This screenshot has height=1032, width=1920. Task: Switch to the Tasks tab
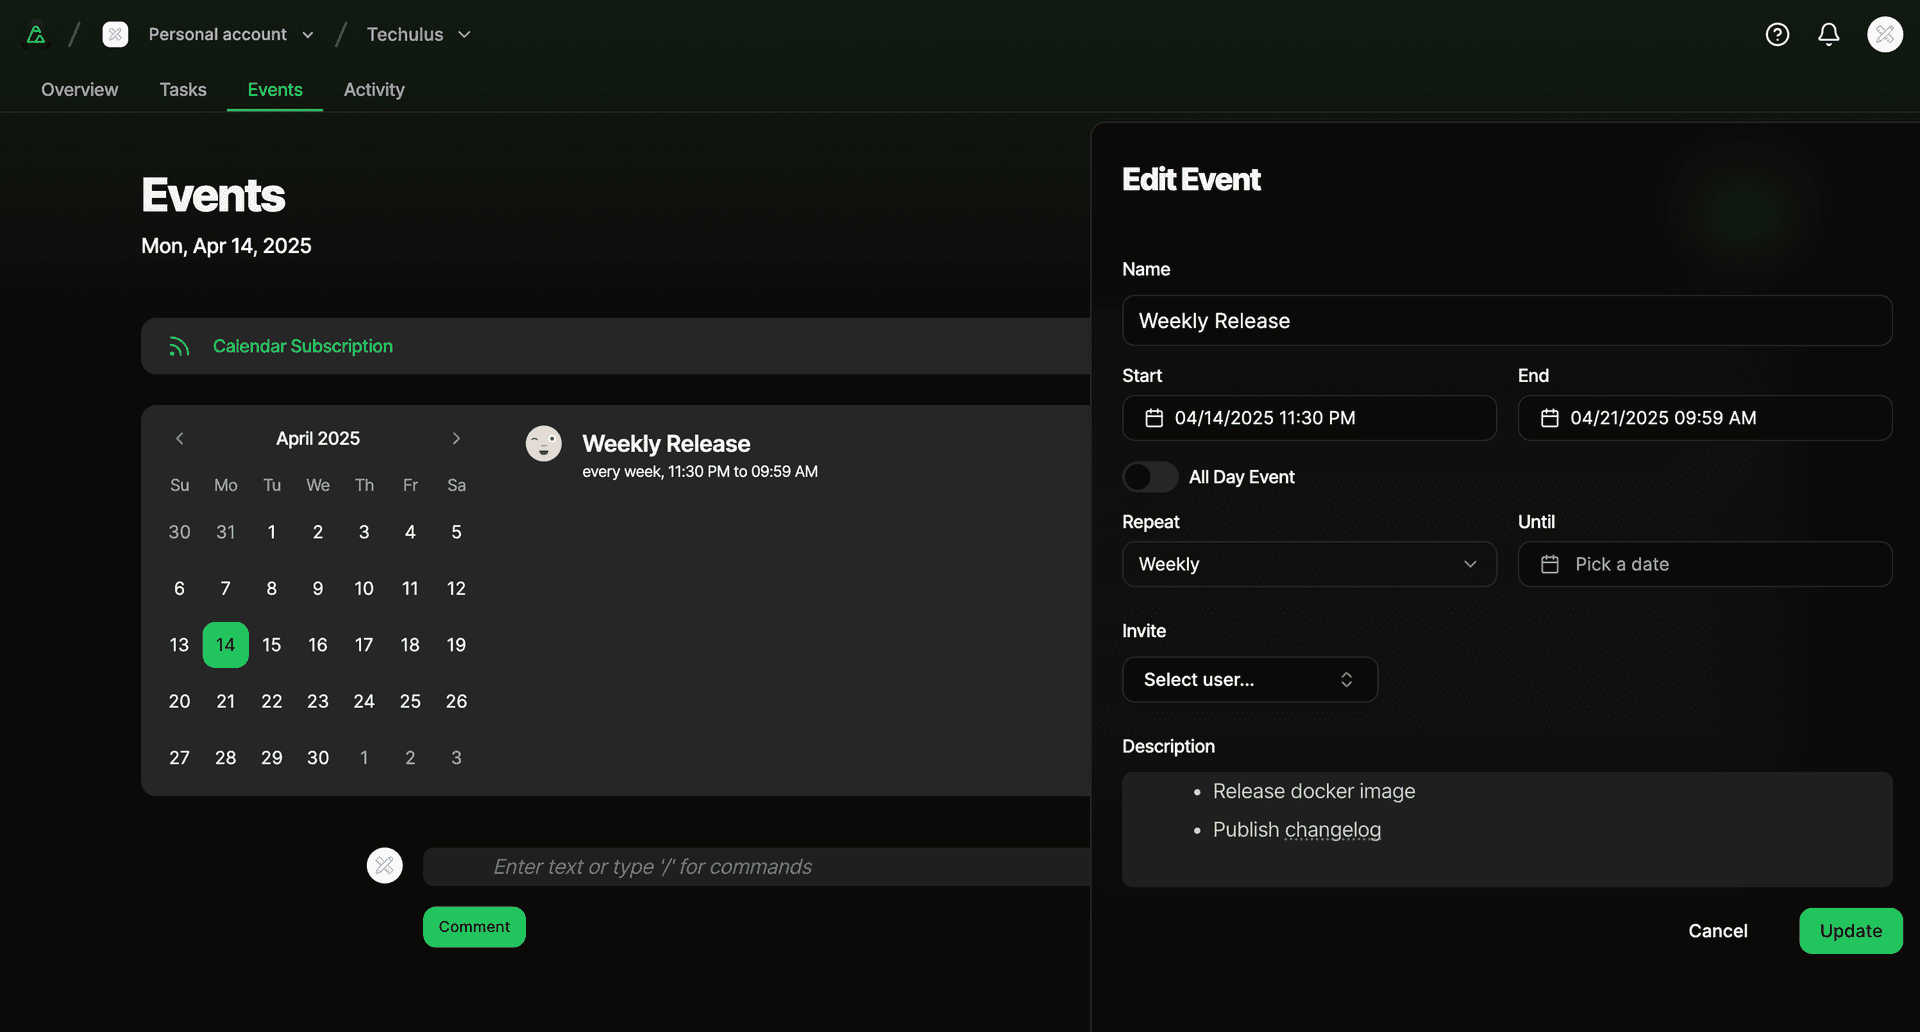pos(182,89)
